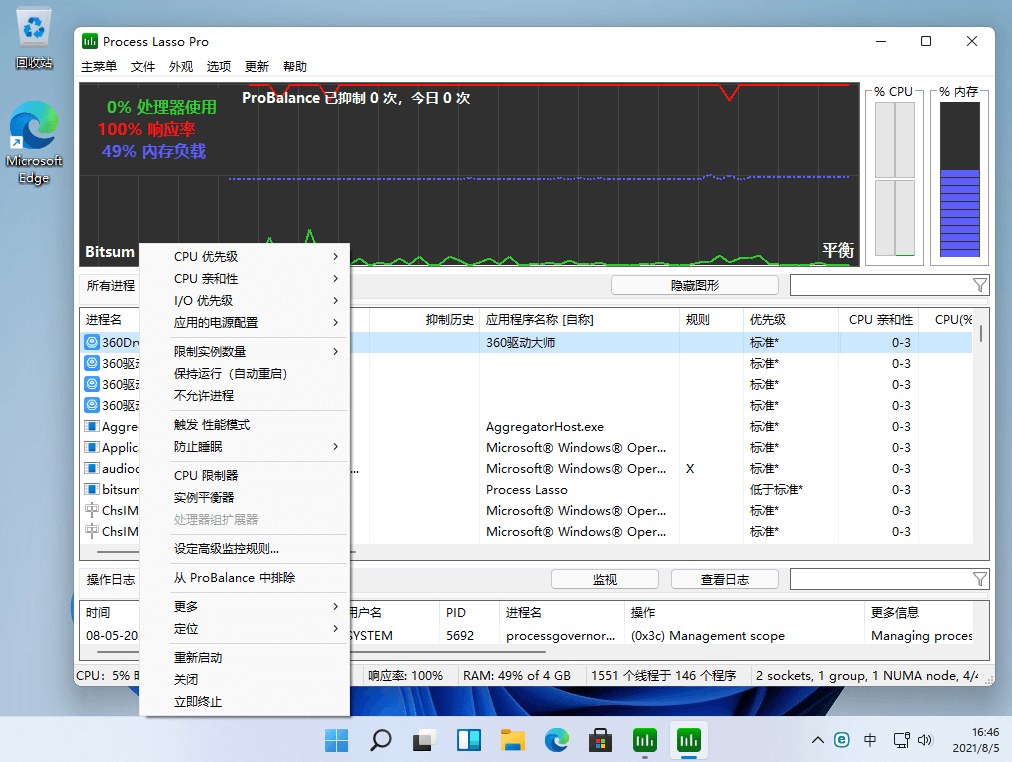Click the log filter funnel icon
The height and width of the screenshot is (762, 1012).
pyautogui.click(x=980, y=579)
